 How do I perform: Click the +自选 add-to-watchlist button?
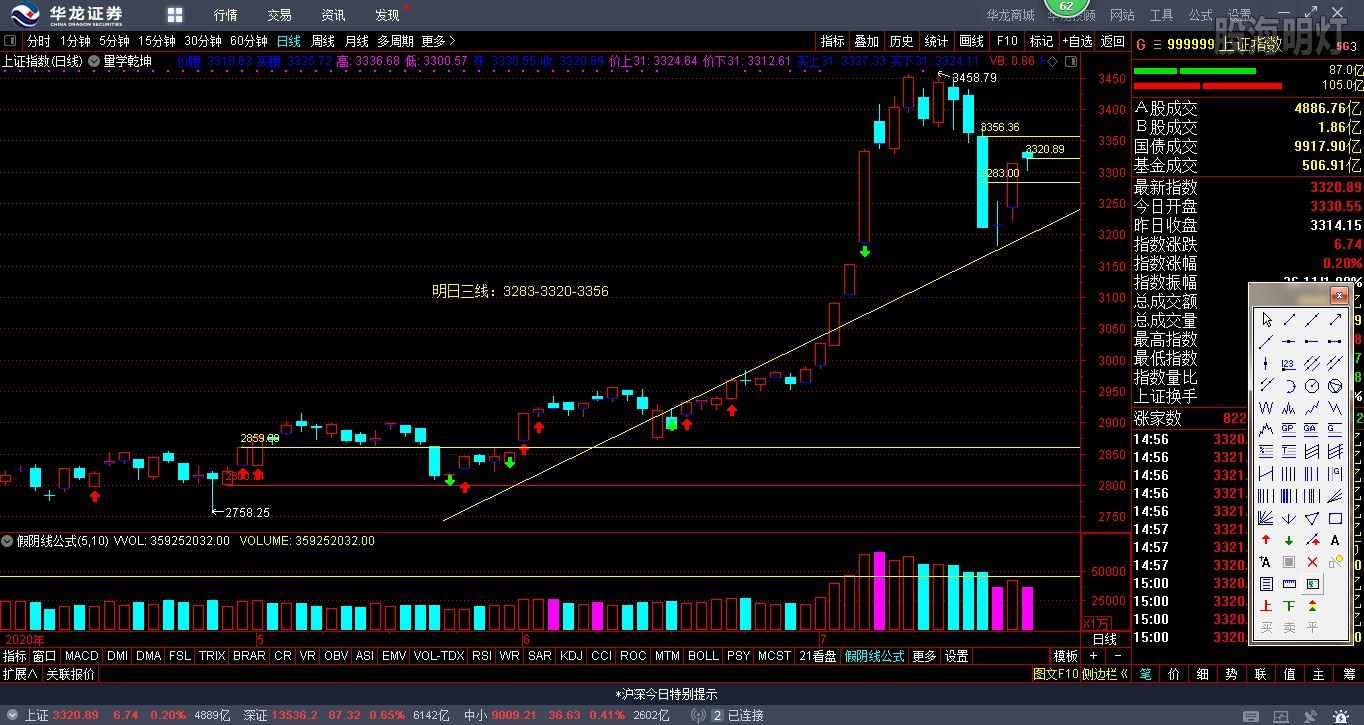click(x=1077, y=41)
